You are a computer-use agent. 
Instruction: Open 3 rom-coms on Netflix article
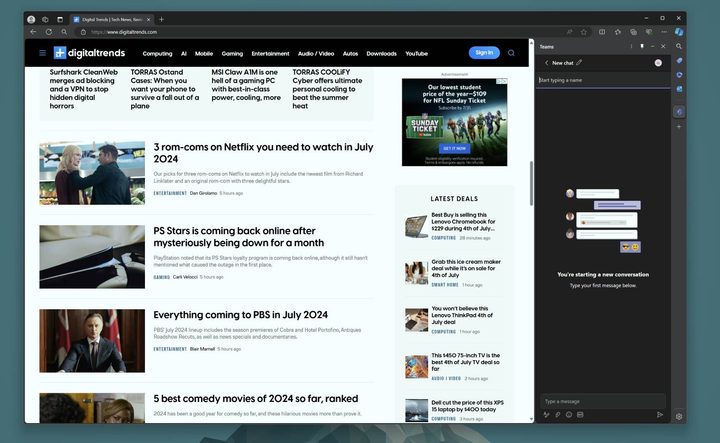[263, 153]
